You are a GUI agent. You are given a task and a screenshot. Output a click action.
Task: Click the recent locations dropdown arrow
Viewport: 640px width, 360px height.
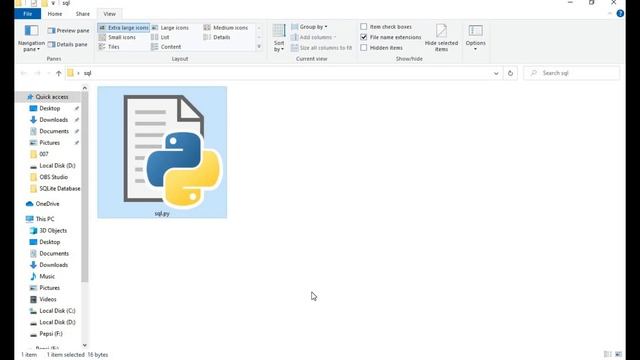click(48, 73)
